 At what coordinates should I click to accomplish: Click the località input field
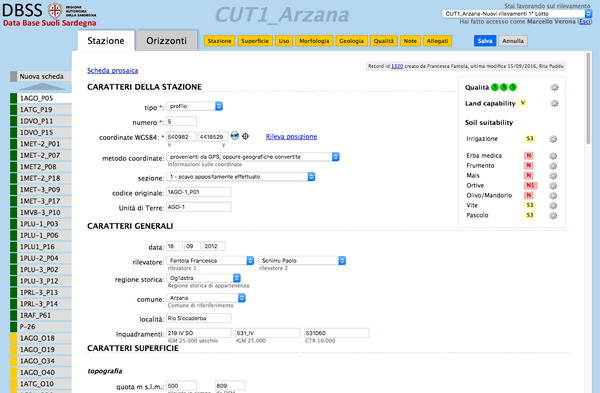pyautogui.click(x=199, y=318)
